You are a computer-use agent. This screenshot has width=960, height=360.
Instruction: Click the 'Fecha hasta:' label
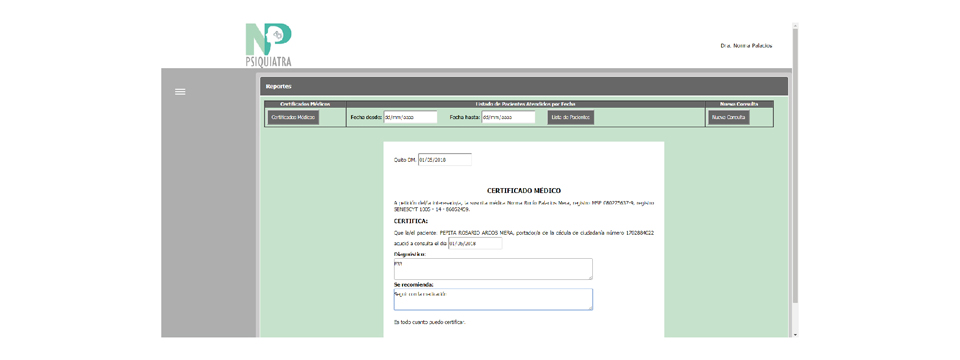pyautogui.click(x=465, y=117)
